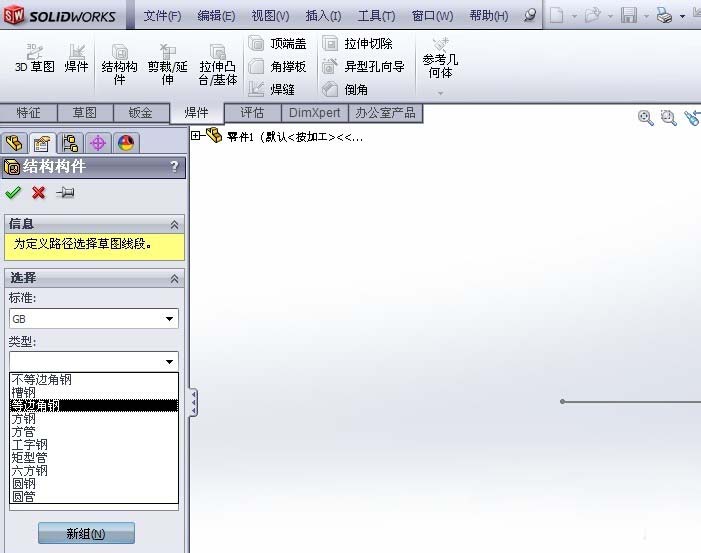
Task: Open the 帮助(H) menu
Action: (489, 16)
